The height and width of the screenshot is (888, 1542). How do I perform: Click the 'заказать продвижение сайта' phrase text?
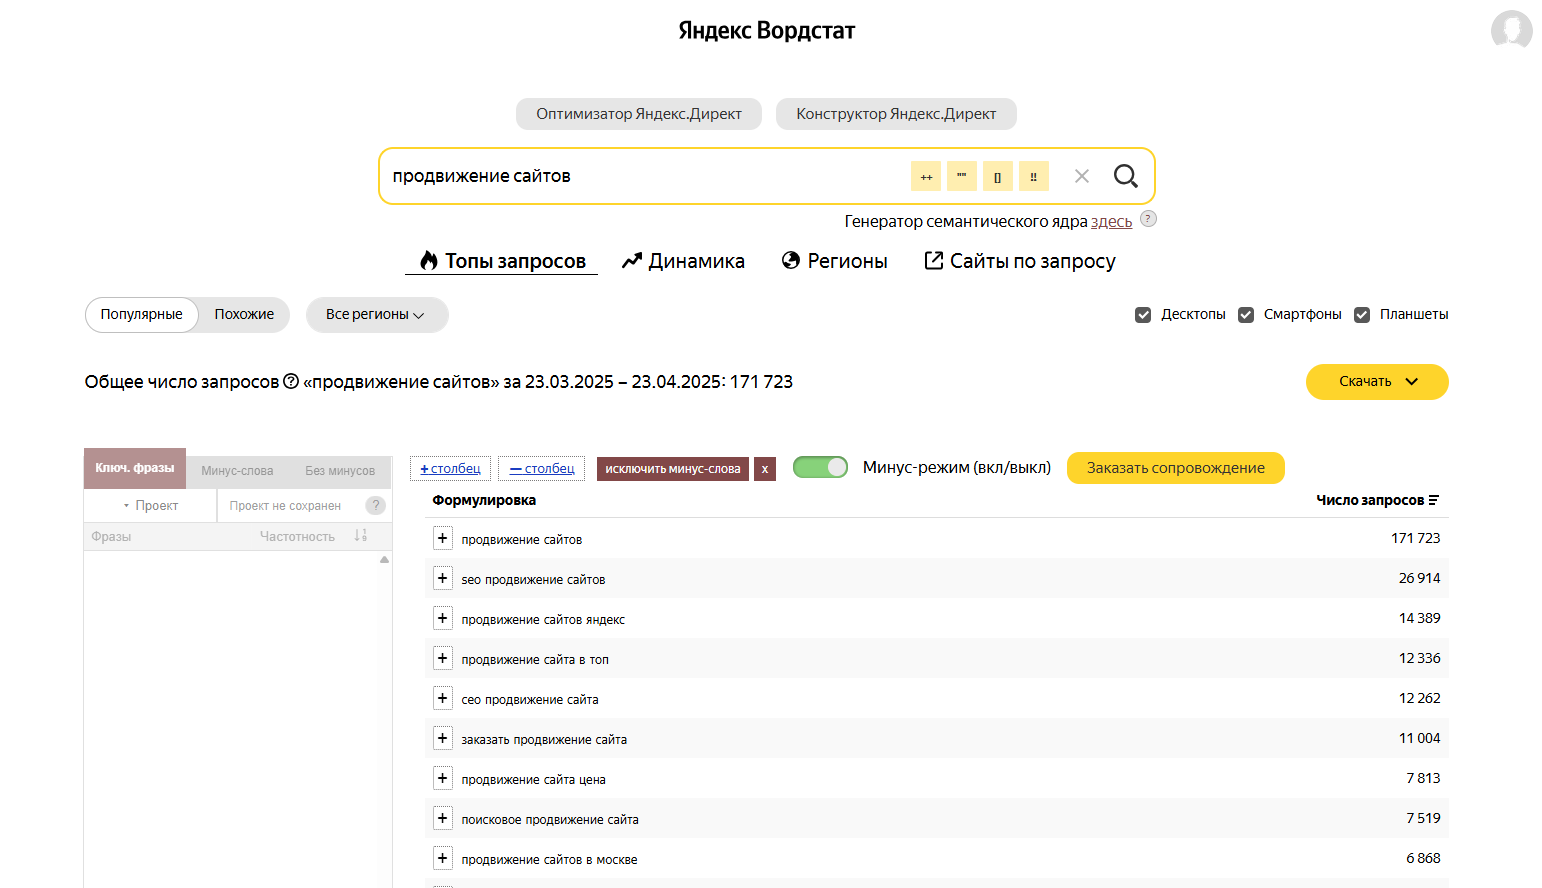click(544, 740)
